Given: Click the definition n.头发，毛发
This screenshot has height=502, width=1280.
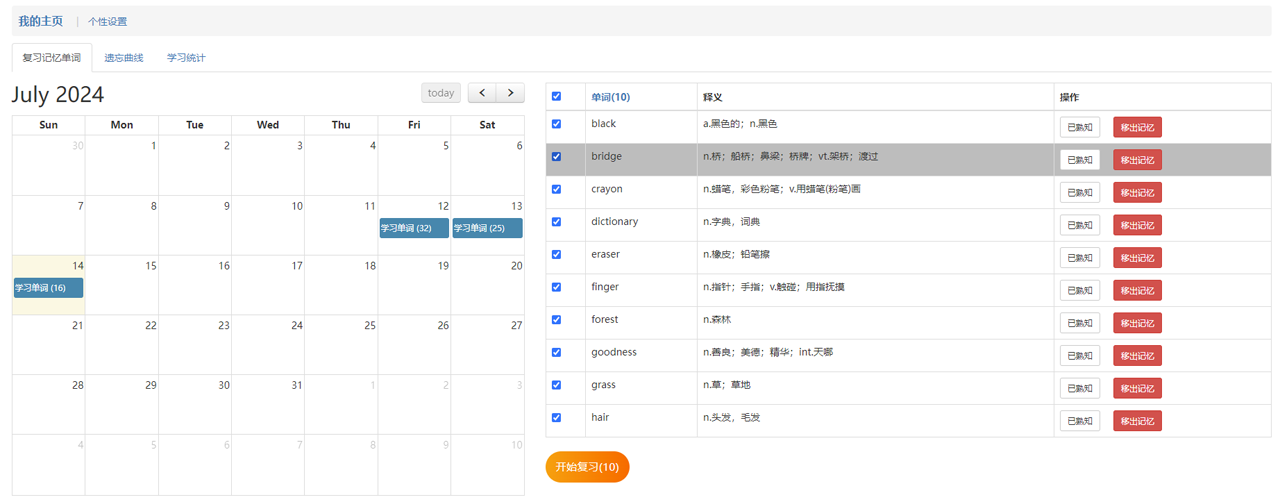Looking at the screenshot, I should [731, 417].
